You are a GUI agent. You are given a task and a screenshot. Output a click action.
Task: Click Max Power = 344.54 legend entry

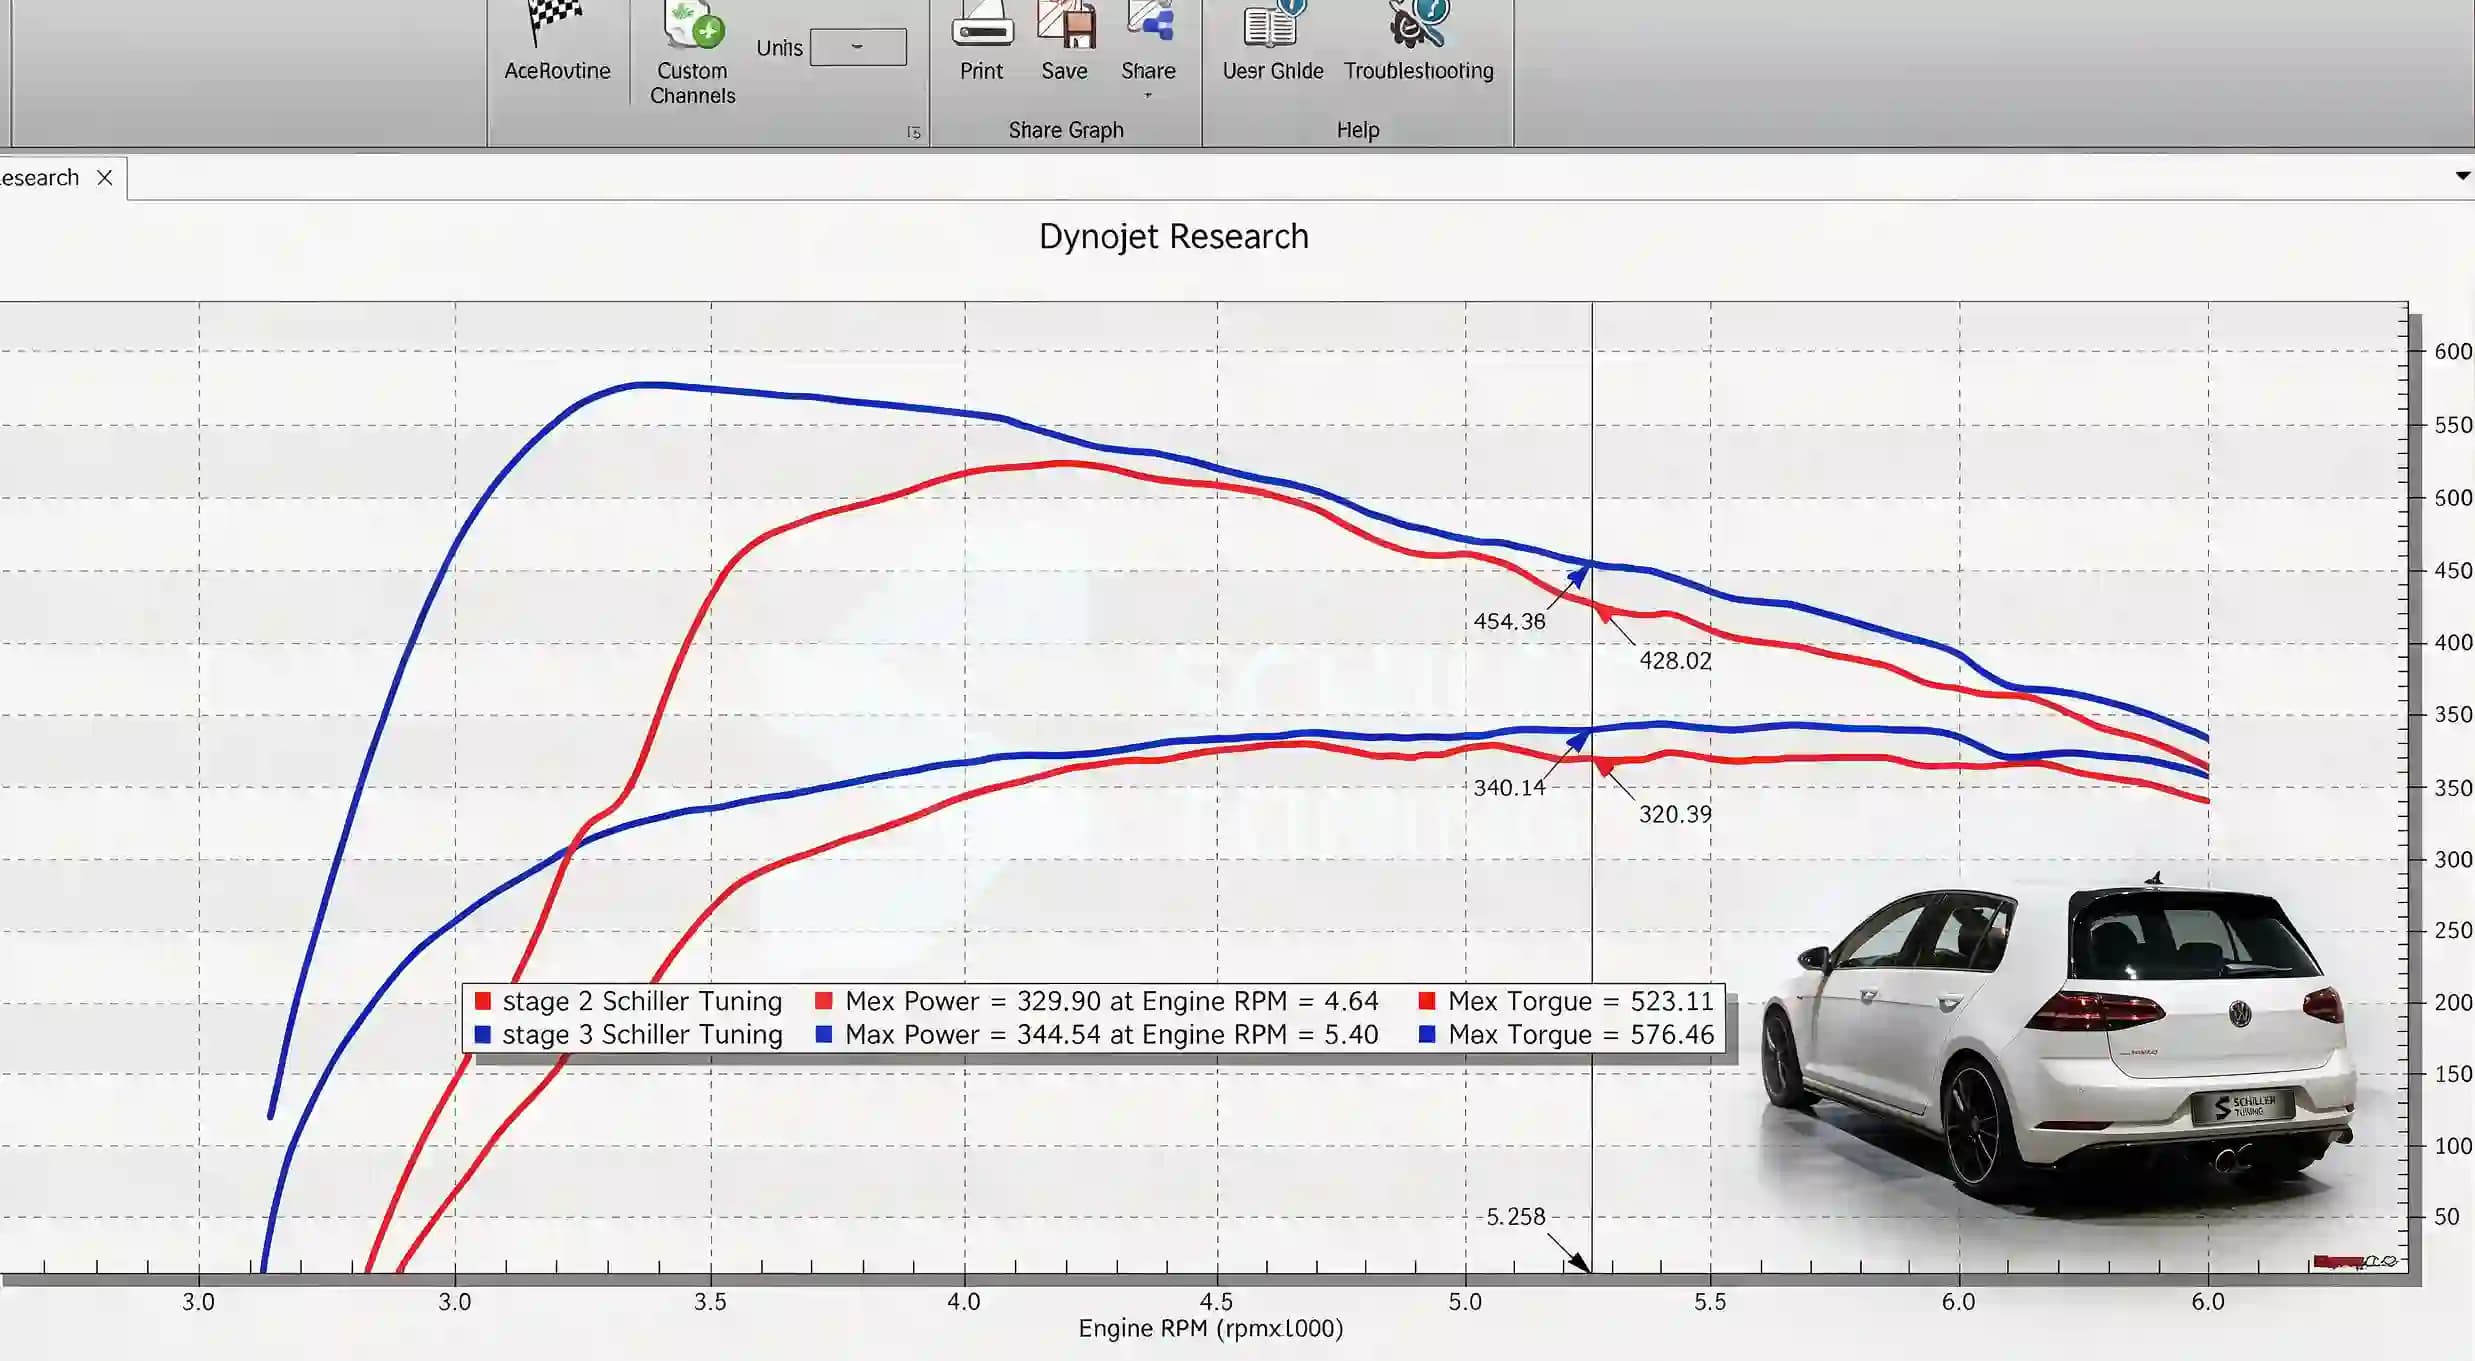click(1097, 1034)
